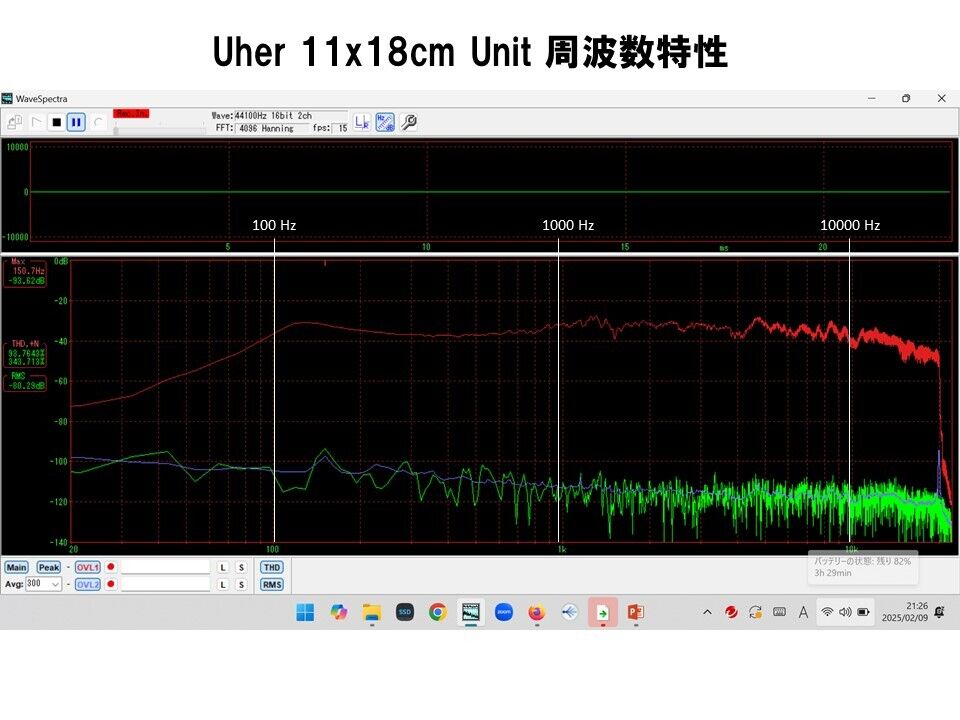Click the greyed-out repeat loop icon
Image resolution: width=960 pixels, height=720 pixels.
97,122
